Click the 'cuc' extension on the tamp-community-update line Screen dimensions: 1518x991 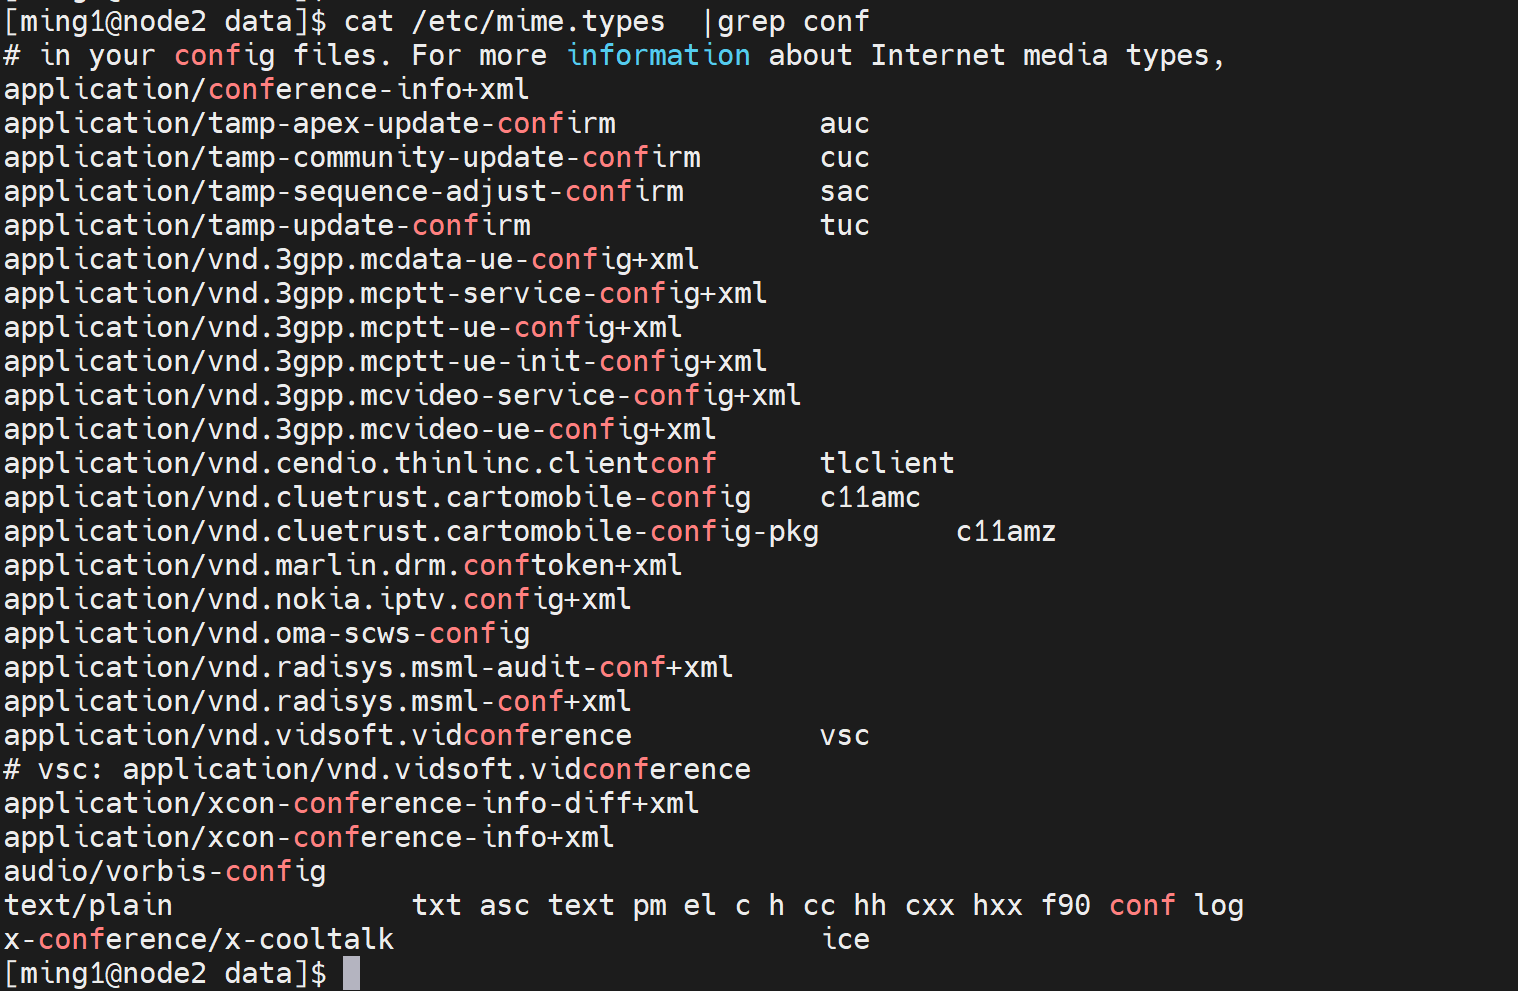tap(844, 157)
